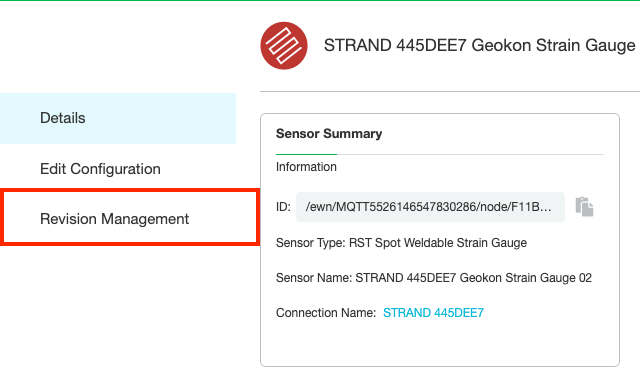Screen dimensions: 640x386
Task: Click the Sensor Summary card heading
Action: coord(329,134)
